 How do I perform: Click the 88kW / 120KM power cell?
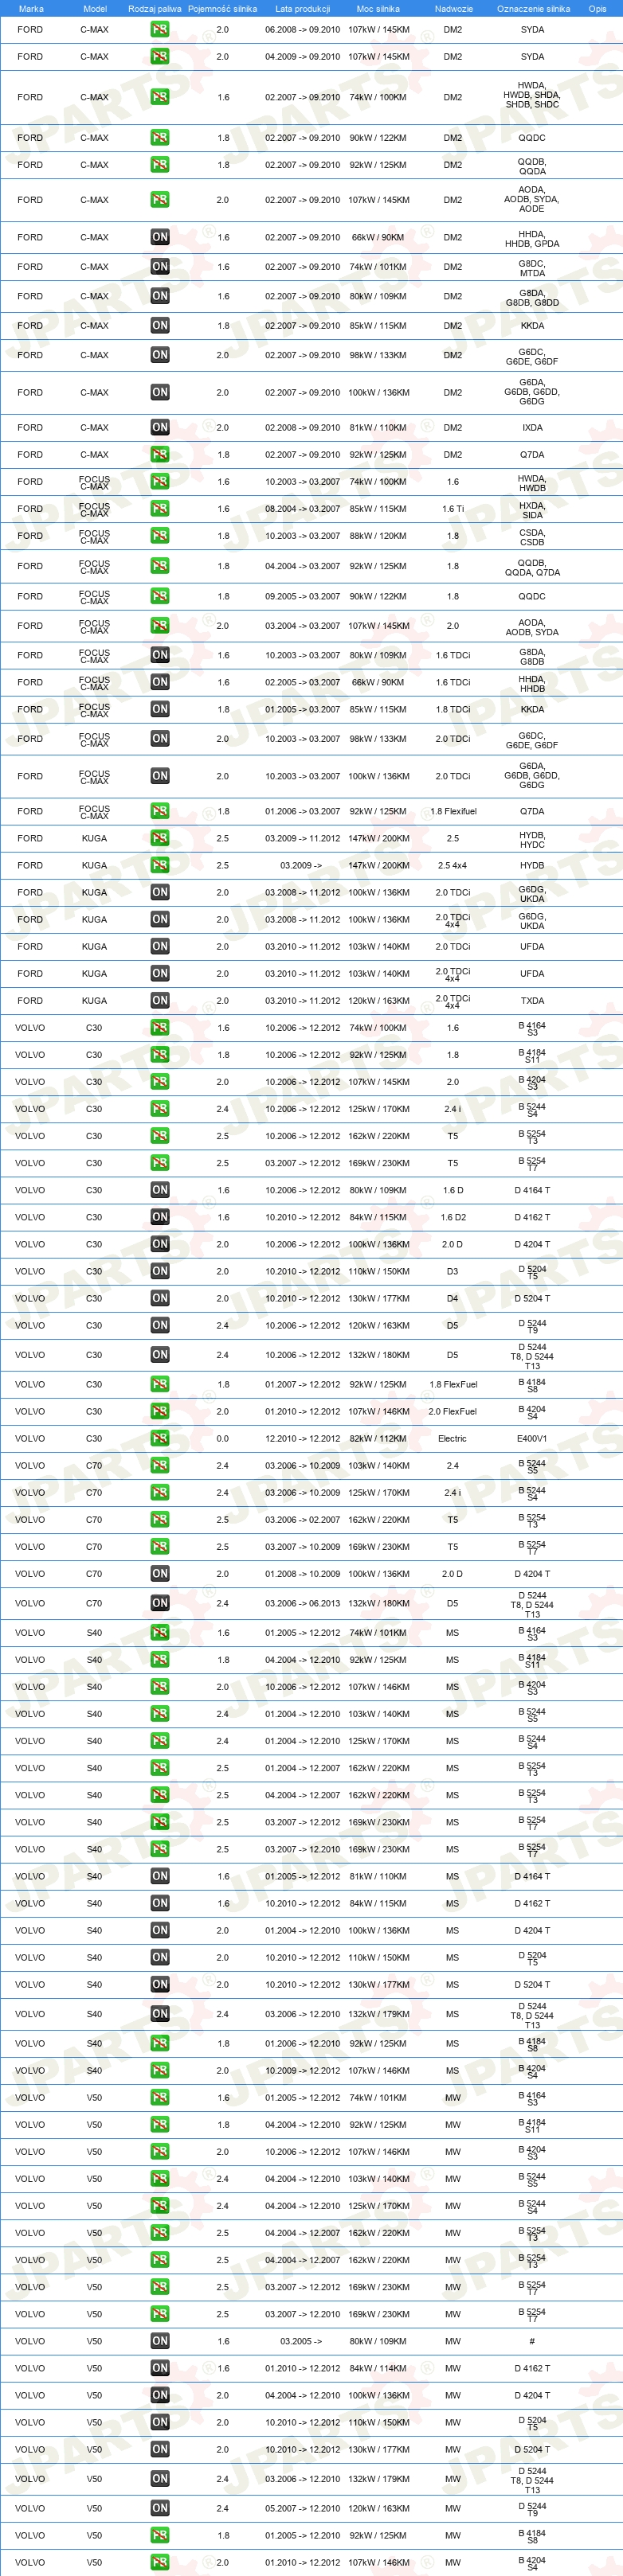click(x=378, y=536)
